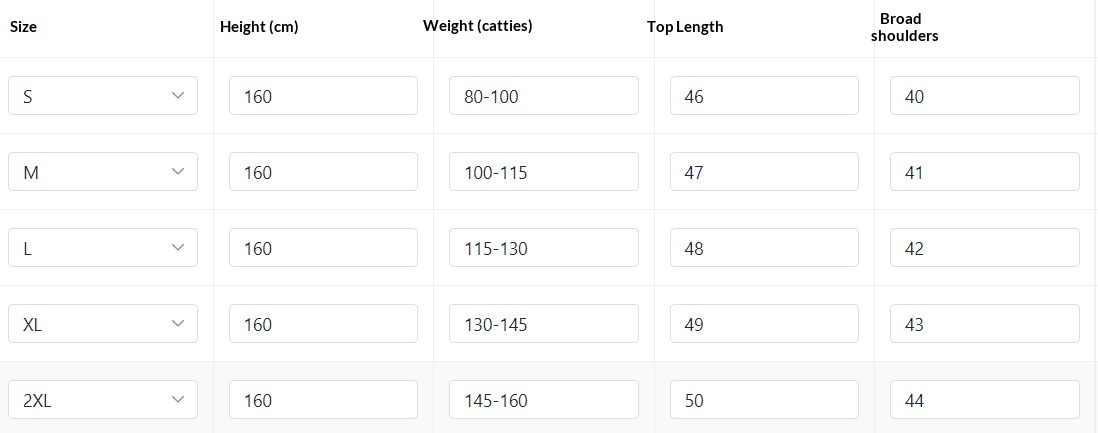
Task: Select the shoulder field showing 42
Action: pos(984,248)
